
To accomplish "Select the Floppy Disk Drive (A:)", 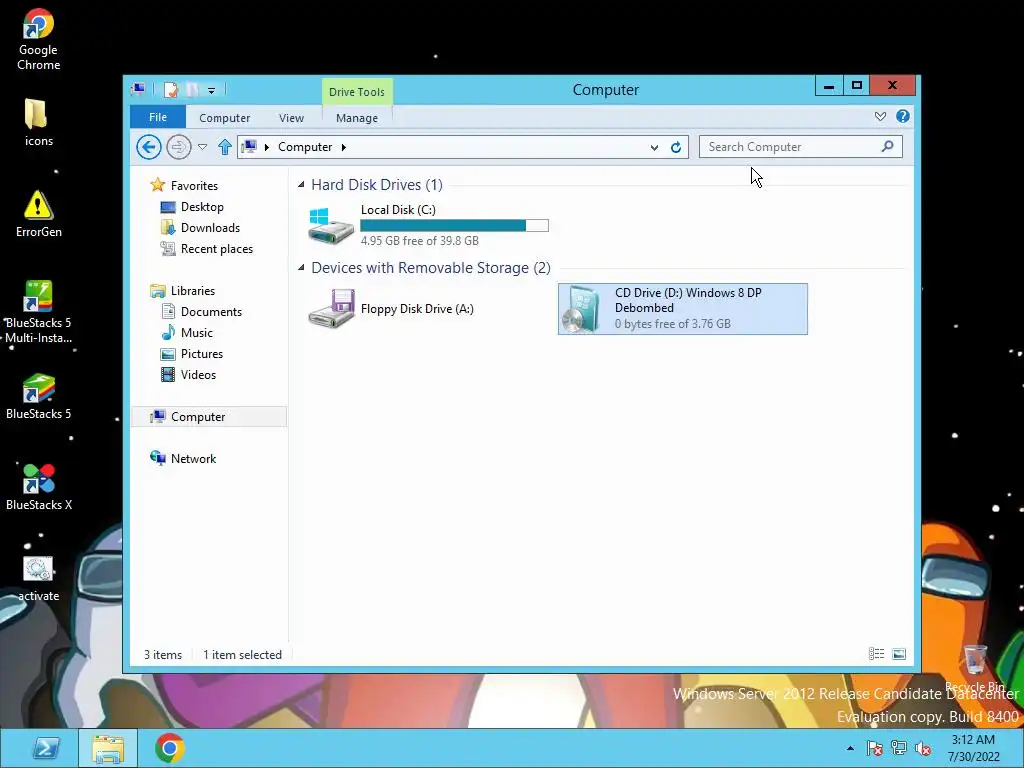I will pyautogui.click(x=392, y=309).
